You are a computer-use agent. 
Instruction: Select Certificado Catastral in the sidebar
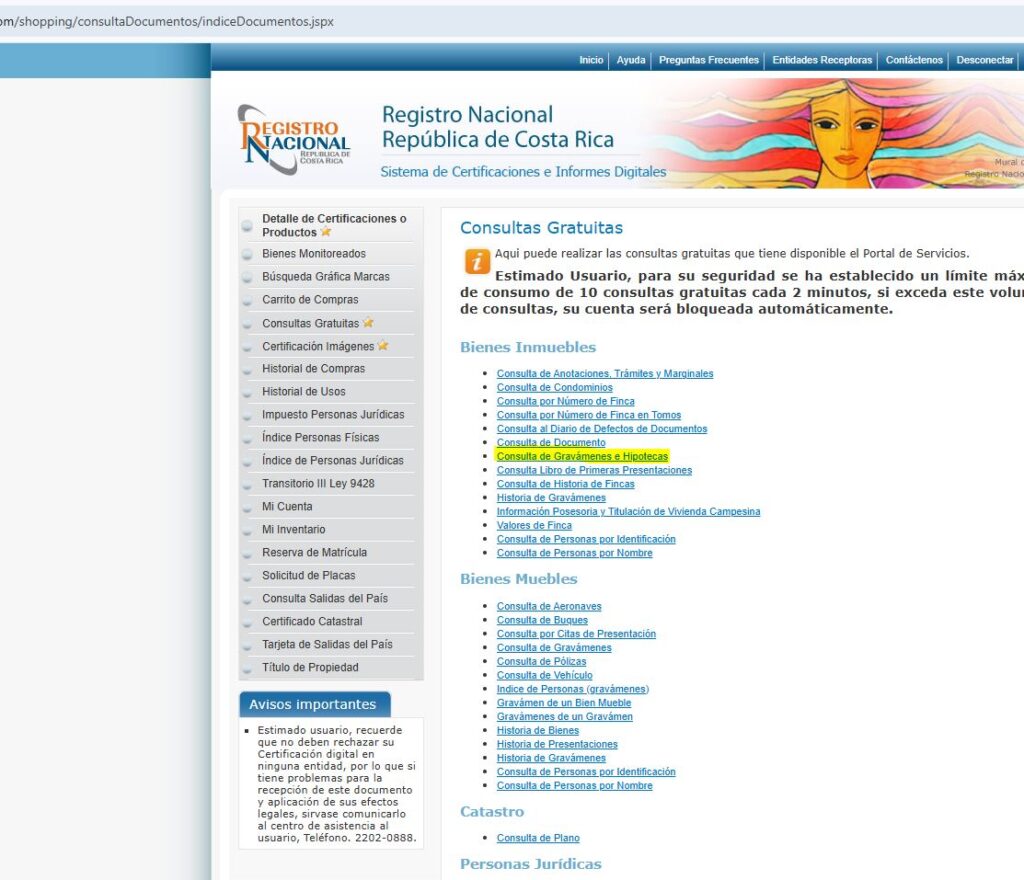click(312, 621)
